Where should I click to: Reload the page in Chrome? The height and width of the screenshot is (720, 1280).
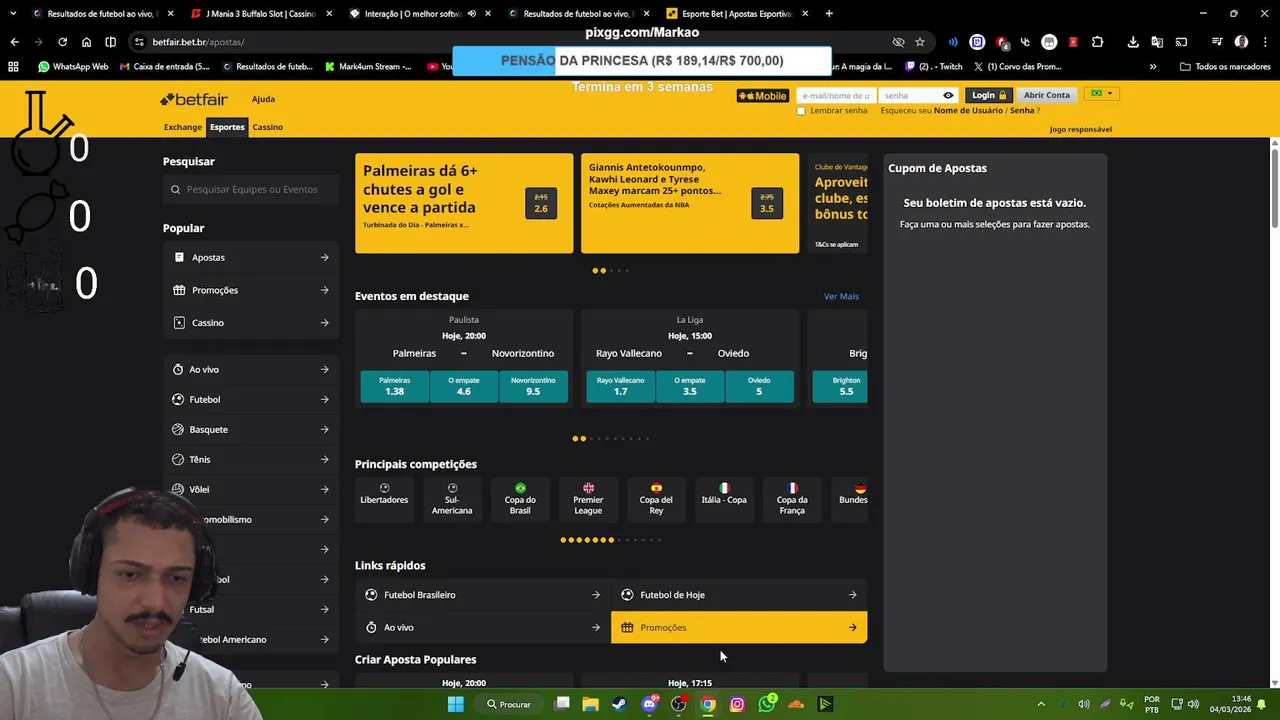point(62,42)
